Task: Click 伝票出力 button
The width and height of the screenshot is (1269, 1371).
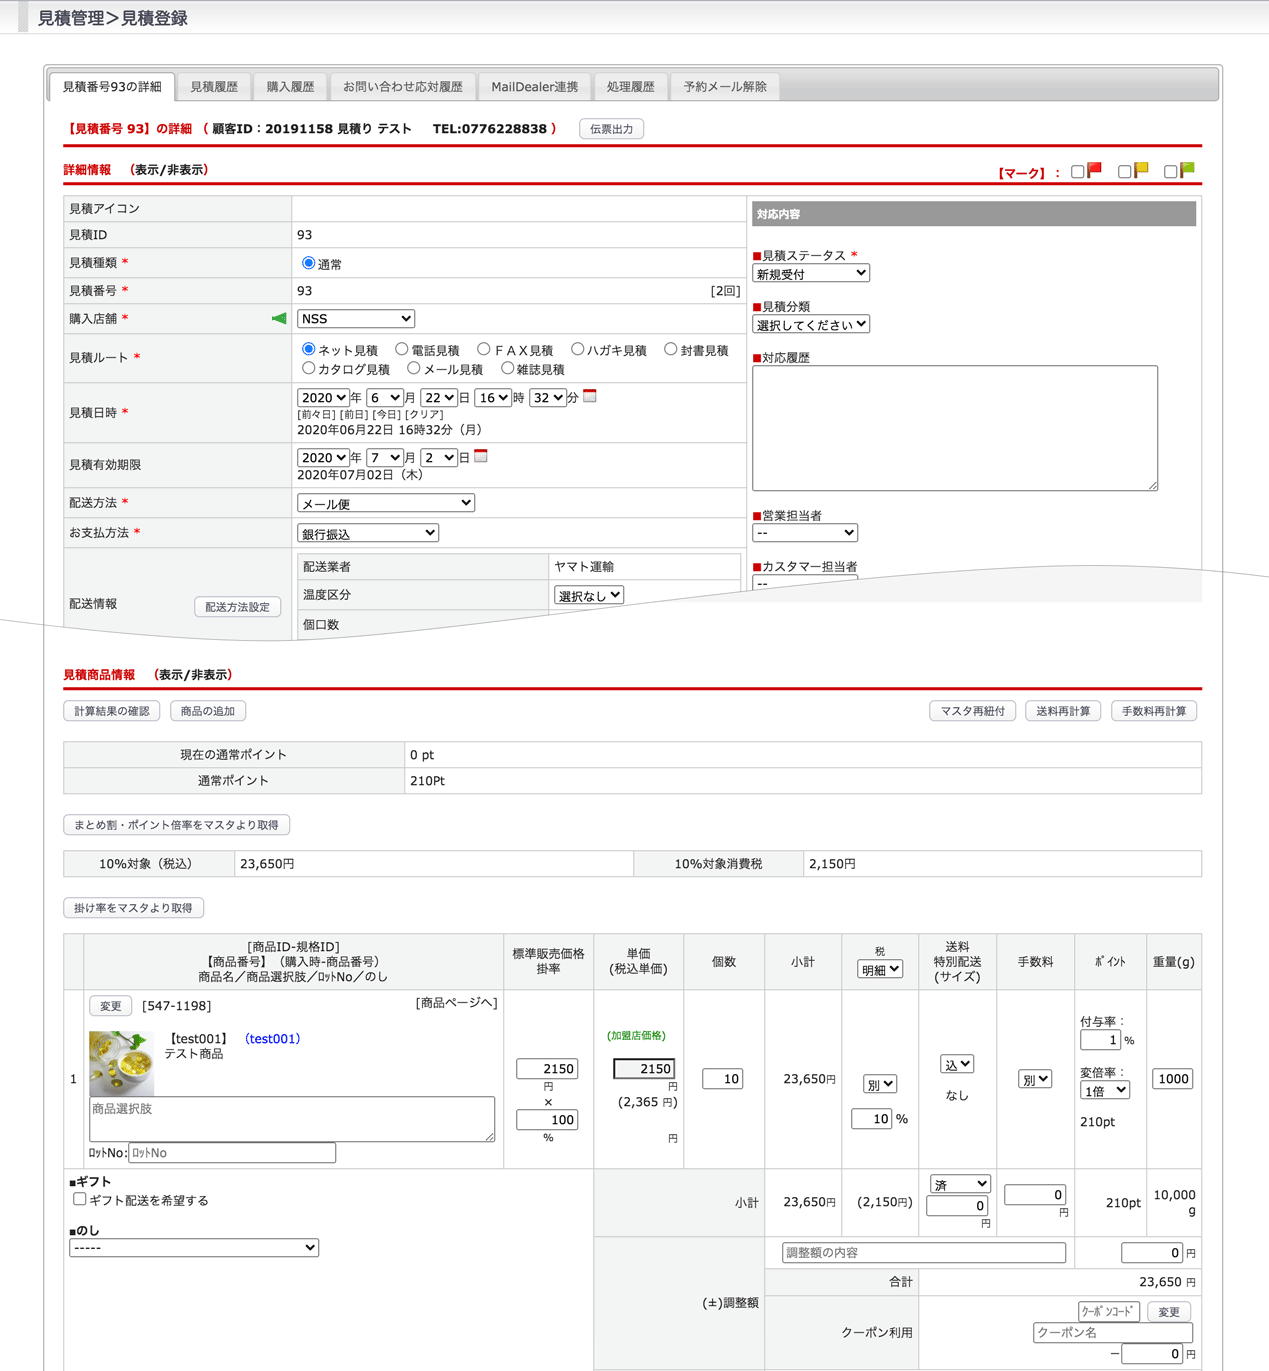Action: tap(612, 129)
